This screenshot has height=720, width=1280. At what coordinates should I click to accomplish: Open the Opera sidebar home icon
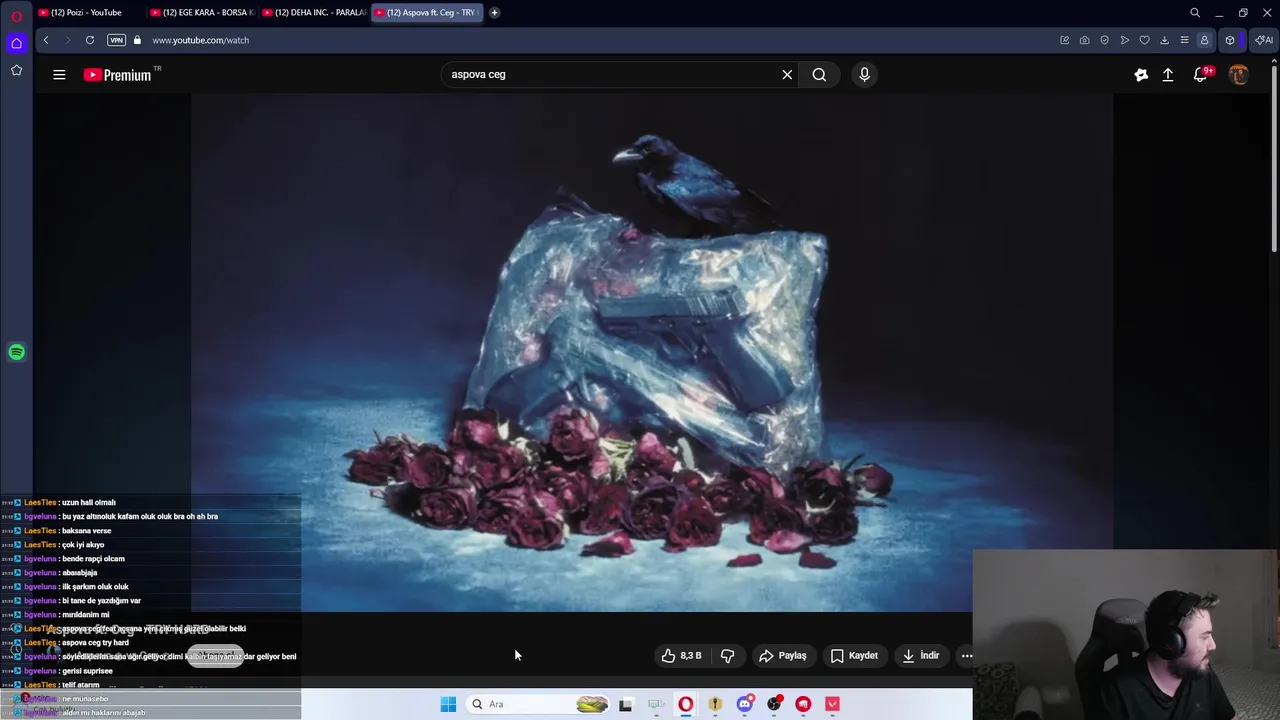pyautogui.click(x=16, y=43)
